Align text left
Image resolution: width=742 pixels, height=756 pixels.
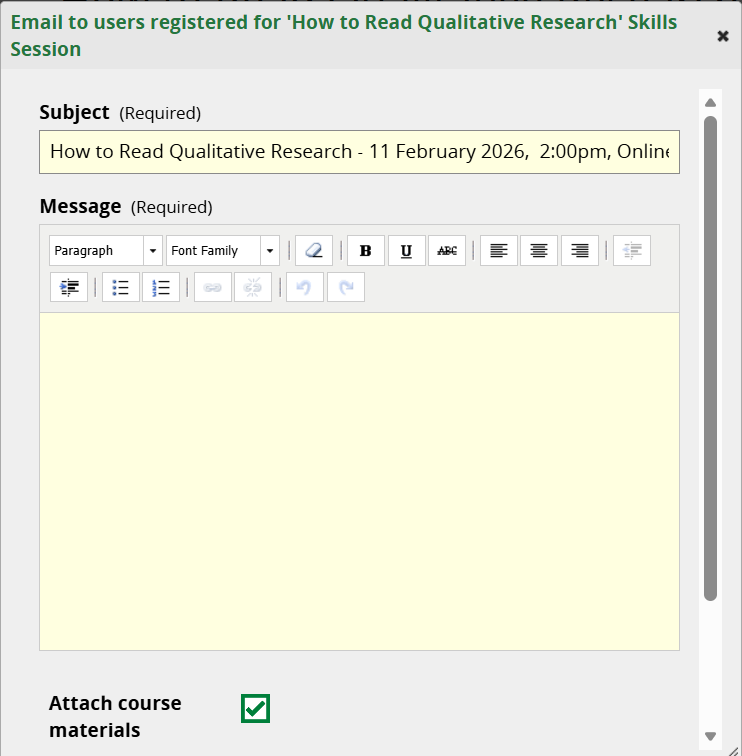(499, 251)
